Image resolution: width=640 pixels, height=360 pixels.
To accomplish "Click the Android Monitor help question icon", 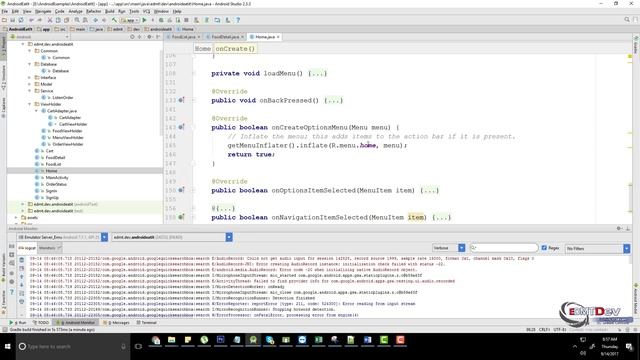I will 11,292.
